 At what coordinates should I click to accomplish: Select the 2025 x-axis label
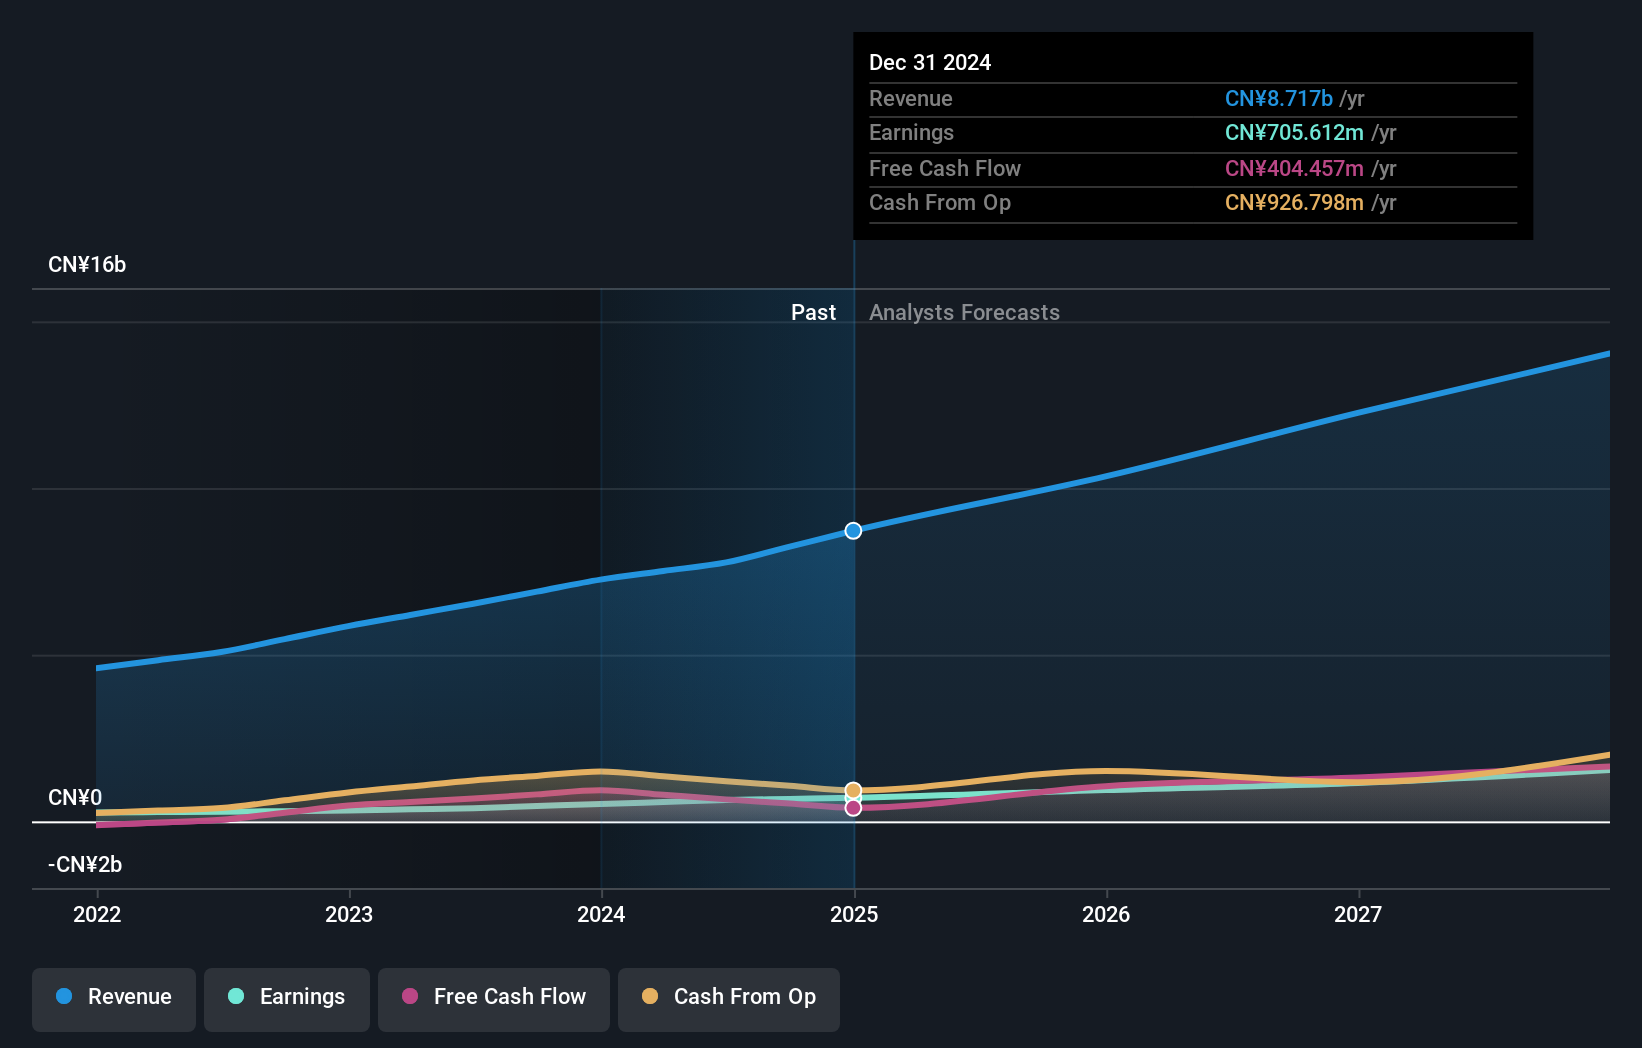pos(854,914)
